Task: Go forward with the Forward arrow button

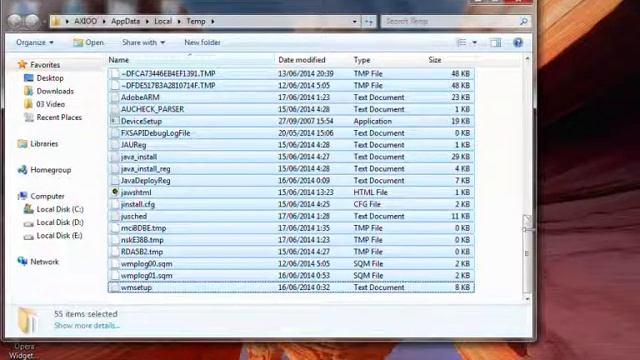Action: [x=31, y=21]
